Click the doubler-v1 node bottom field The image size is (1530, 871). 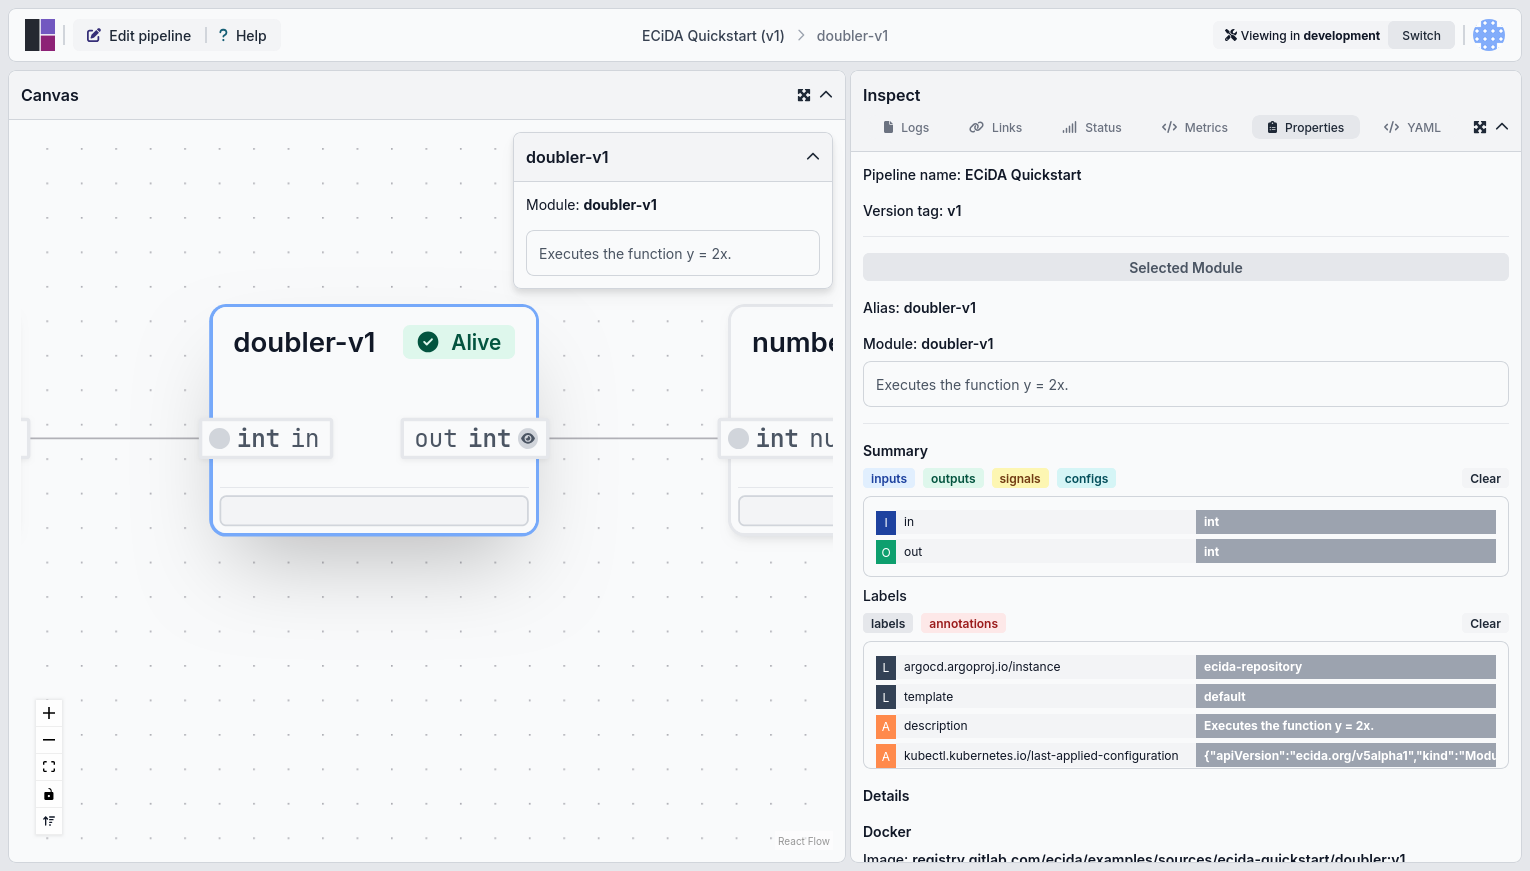click(374, 510)
